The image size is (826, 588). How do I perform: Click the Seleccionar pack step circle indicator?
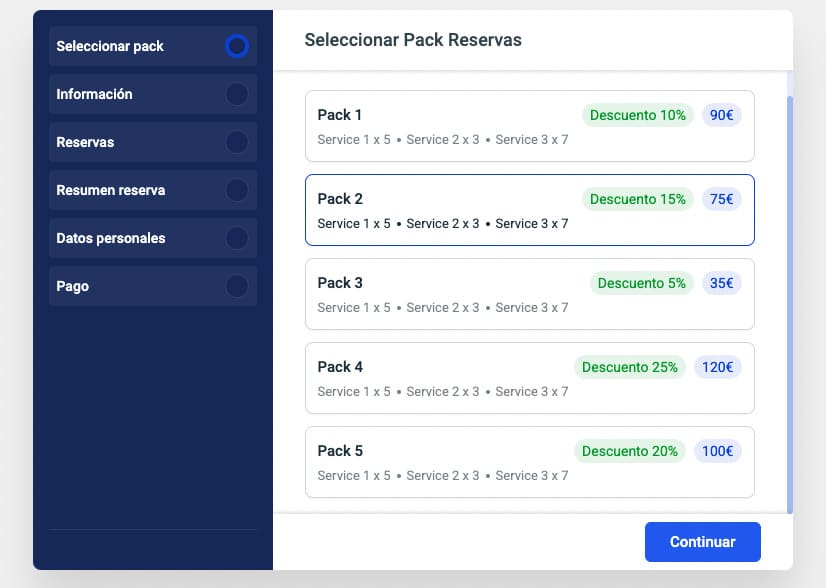236,46
